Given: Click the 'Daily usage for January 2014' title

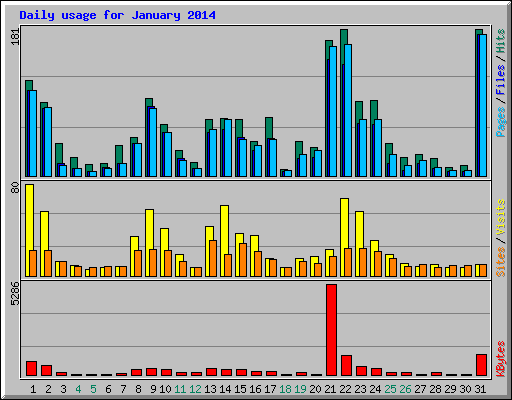Looking at the screenshot, I should [117, 15].
